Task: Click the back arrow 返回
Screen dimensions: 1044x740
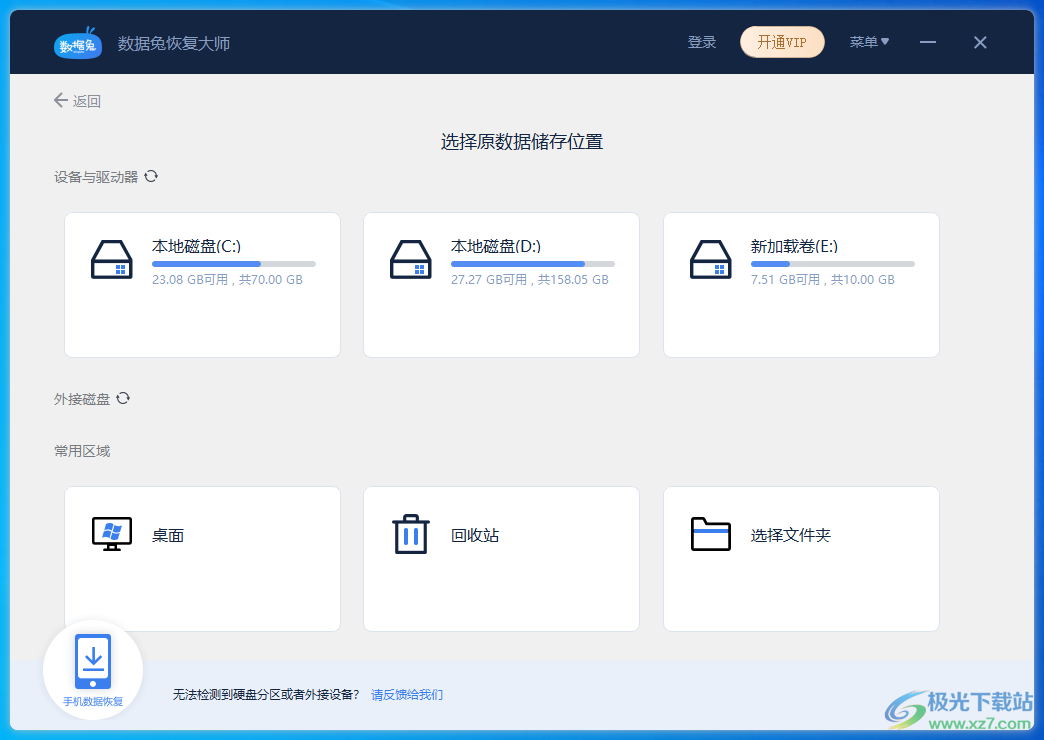Action: coord(61,100)
